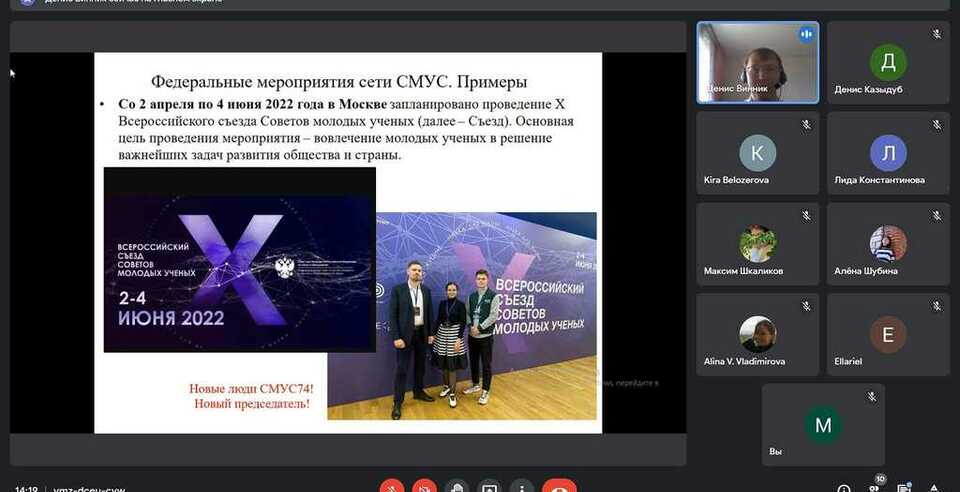Open the activities icon in bottom bar
This screenshot has width=960, height=492.
coord(935,489)
